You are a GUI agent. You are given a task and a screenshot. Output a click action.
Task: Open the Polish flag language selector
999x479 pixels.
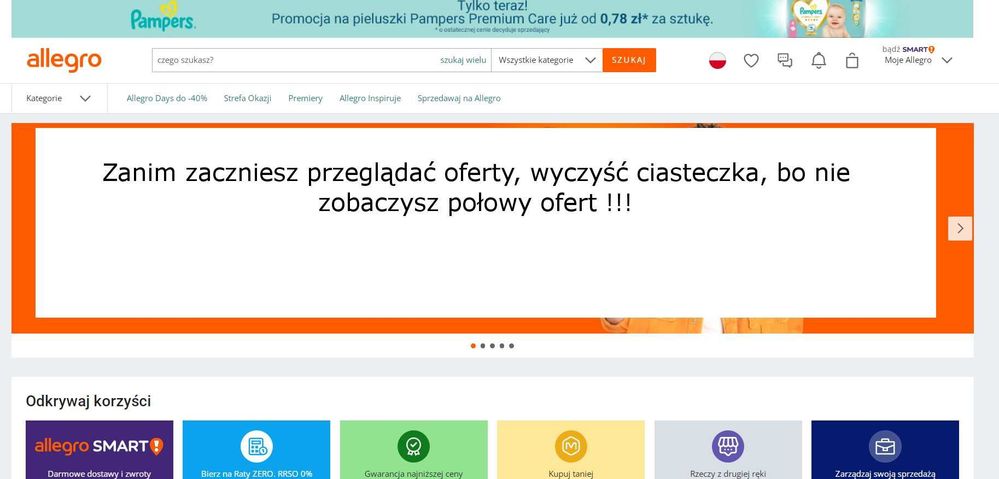click(x=717, y=61)
